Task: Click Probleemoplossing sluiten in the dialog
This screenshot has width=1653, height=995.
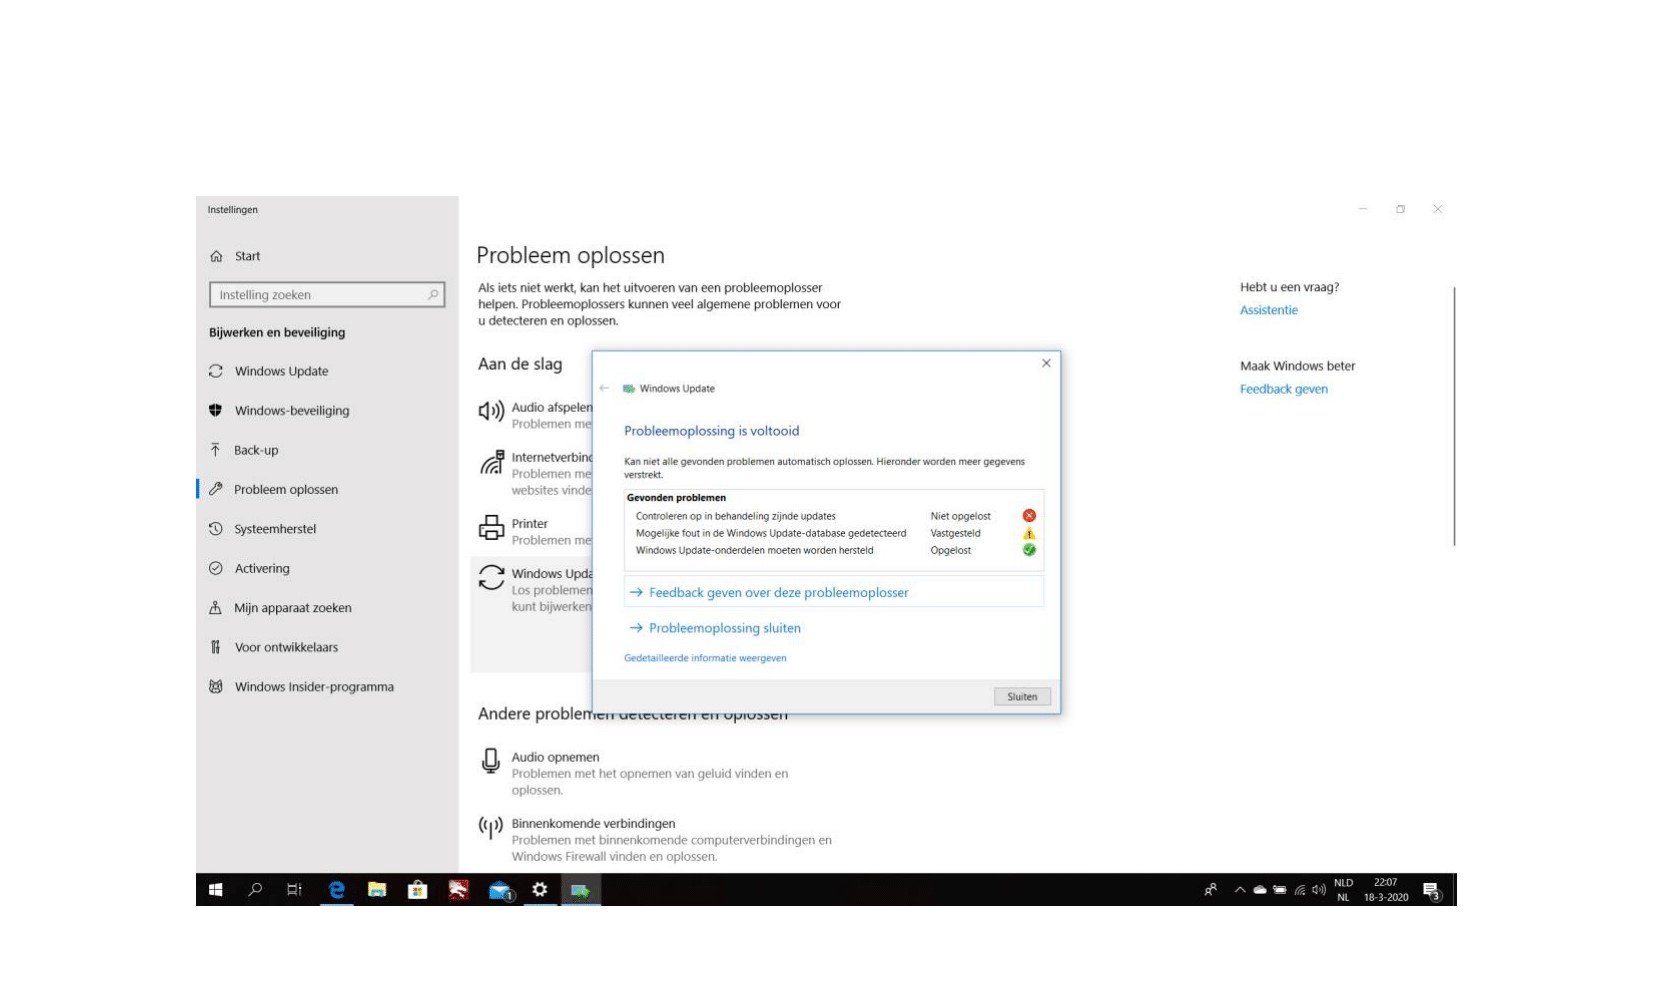Action: (724, 628)
